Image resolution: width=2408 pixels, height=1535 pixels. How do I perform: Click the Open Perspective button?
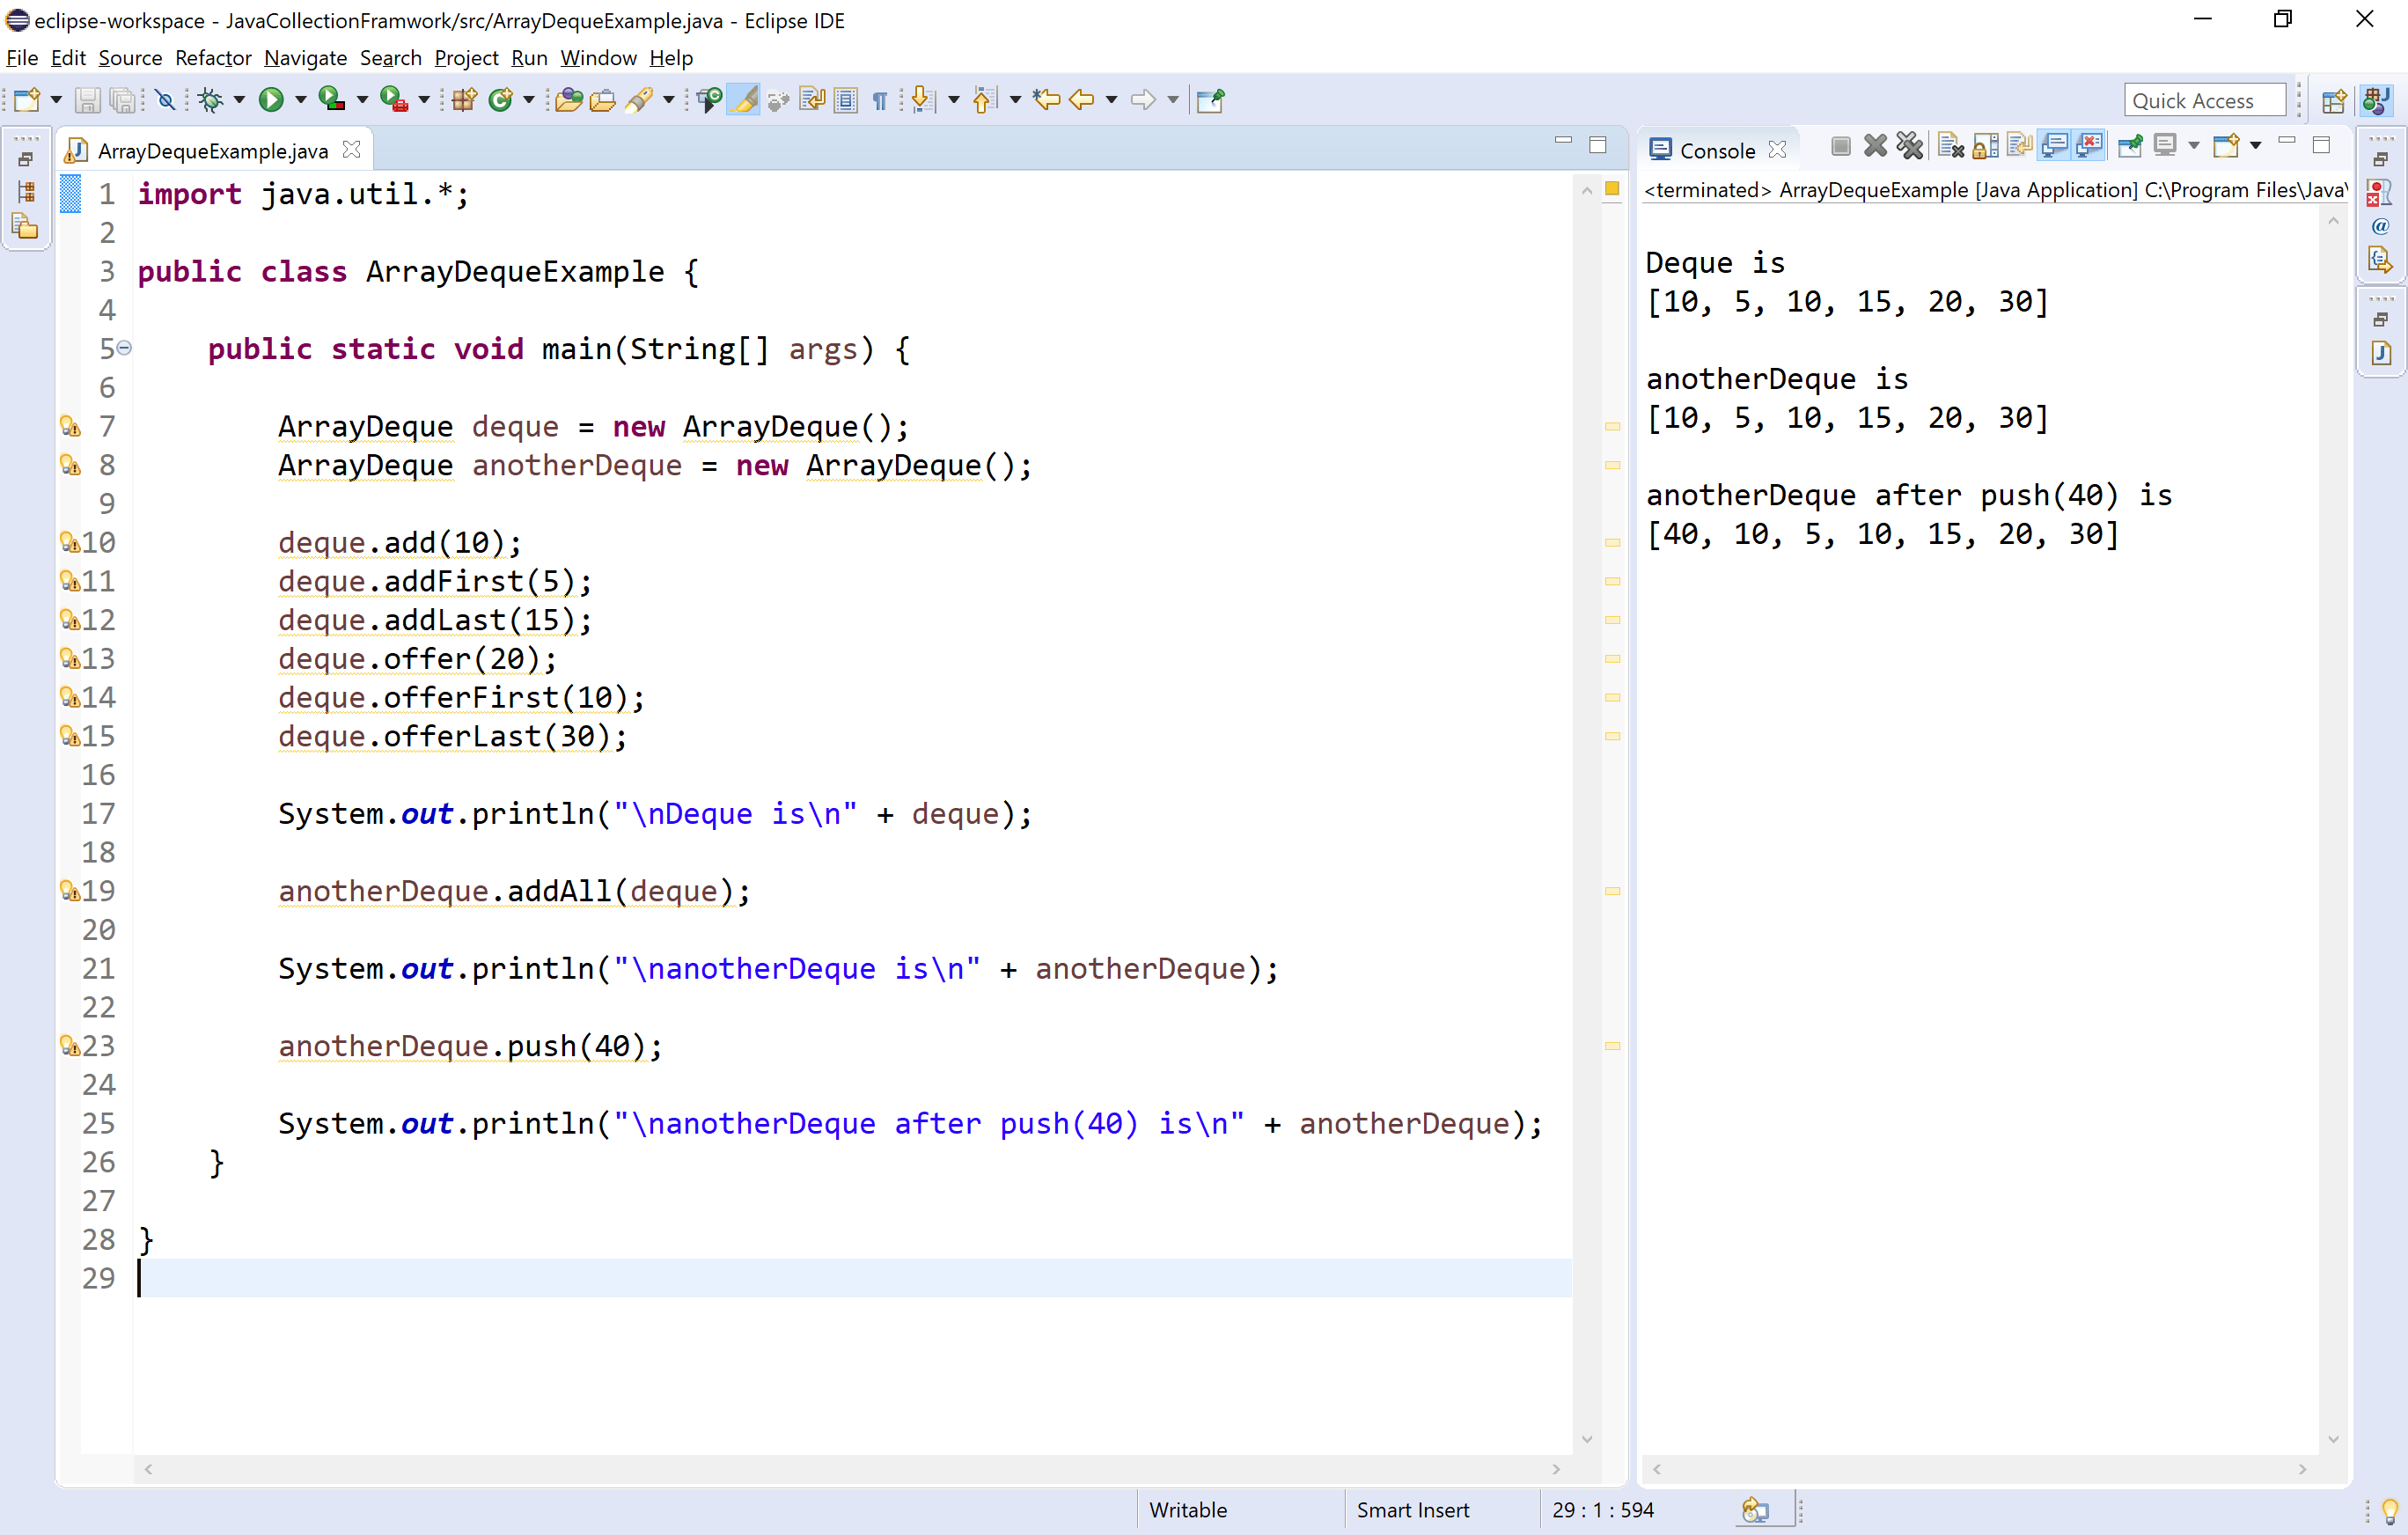tap(2335, 100)
